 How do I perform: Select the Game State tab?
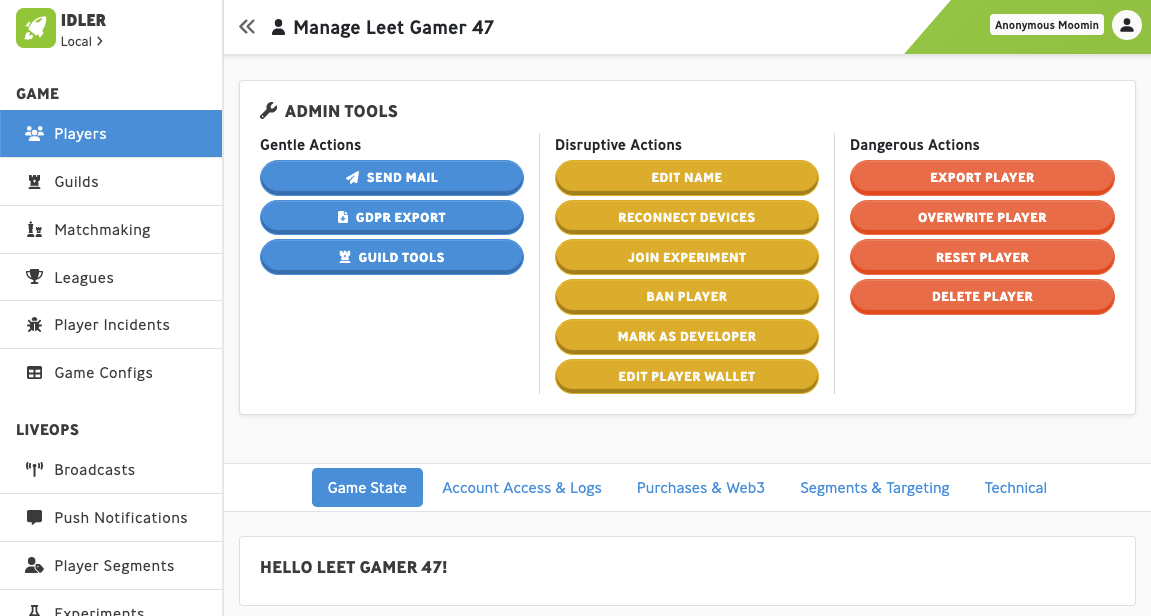367,488
